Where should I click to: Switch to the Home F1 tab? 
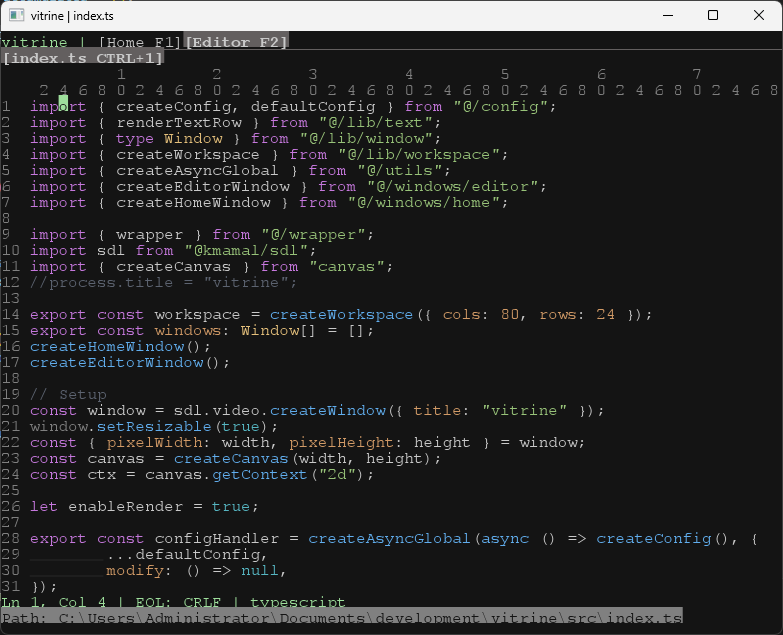click(x=140, y=42)
